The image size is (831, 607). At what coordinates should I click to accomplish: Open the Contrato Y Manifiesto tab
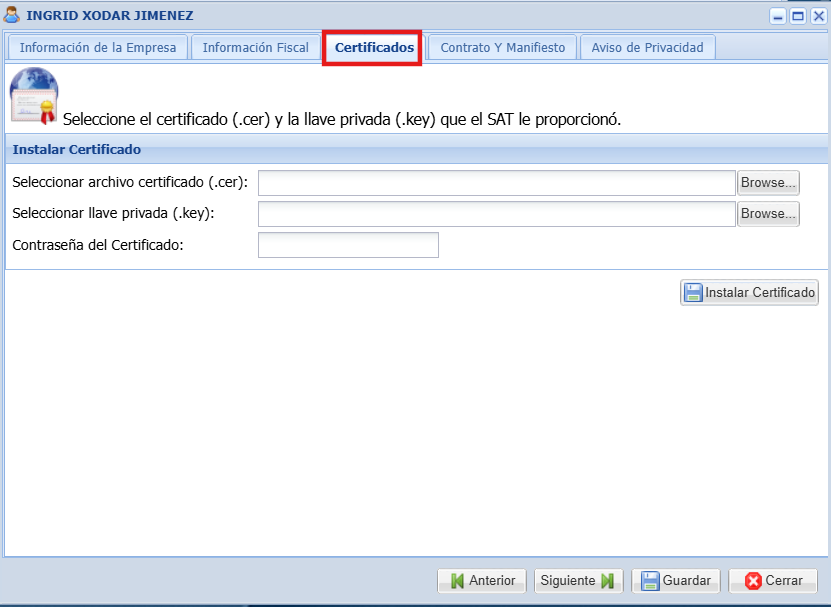503,48
